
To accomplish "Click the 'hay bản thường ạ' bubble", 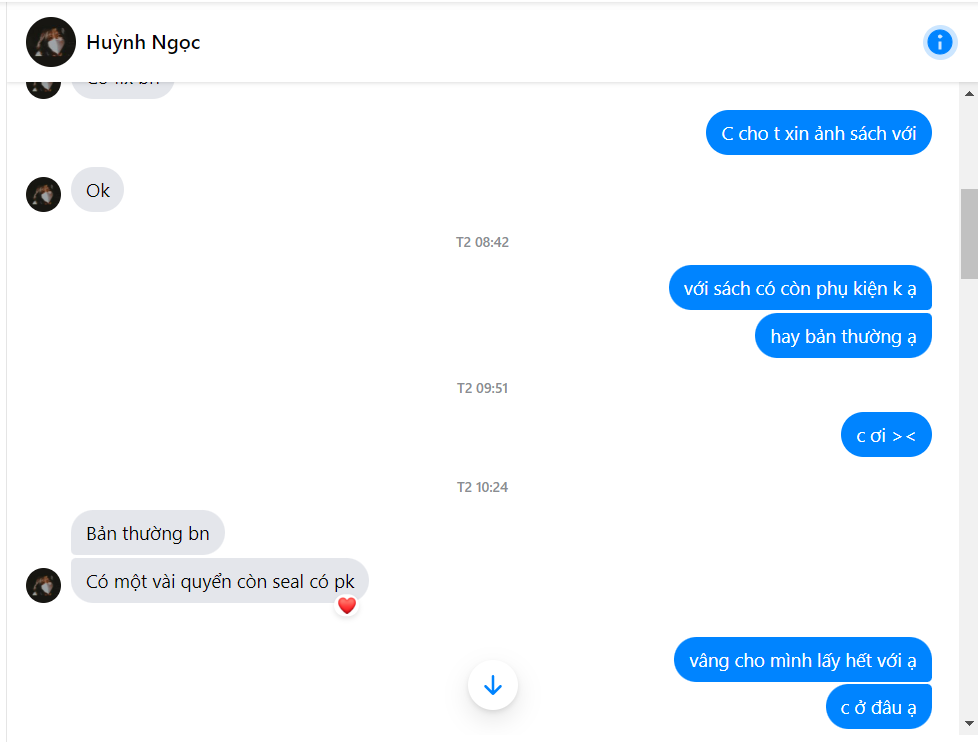I will [843, 336].
